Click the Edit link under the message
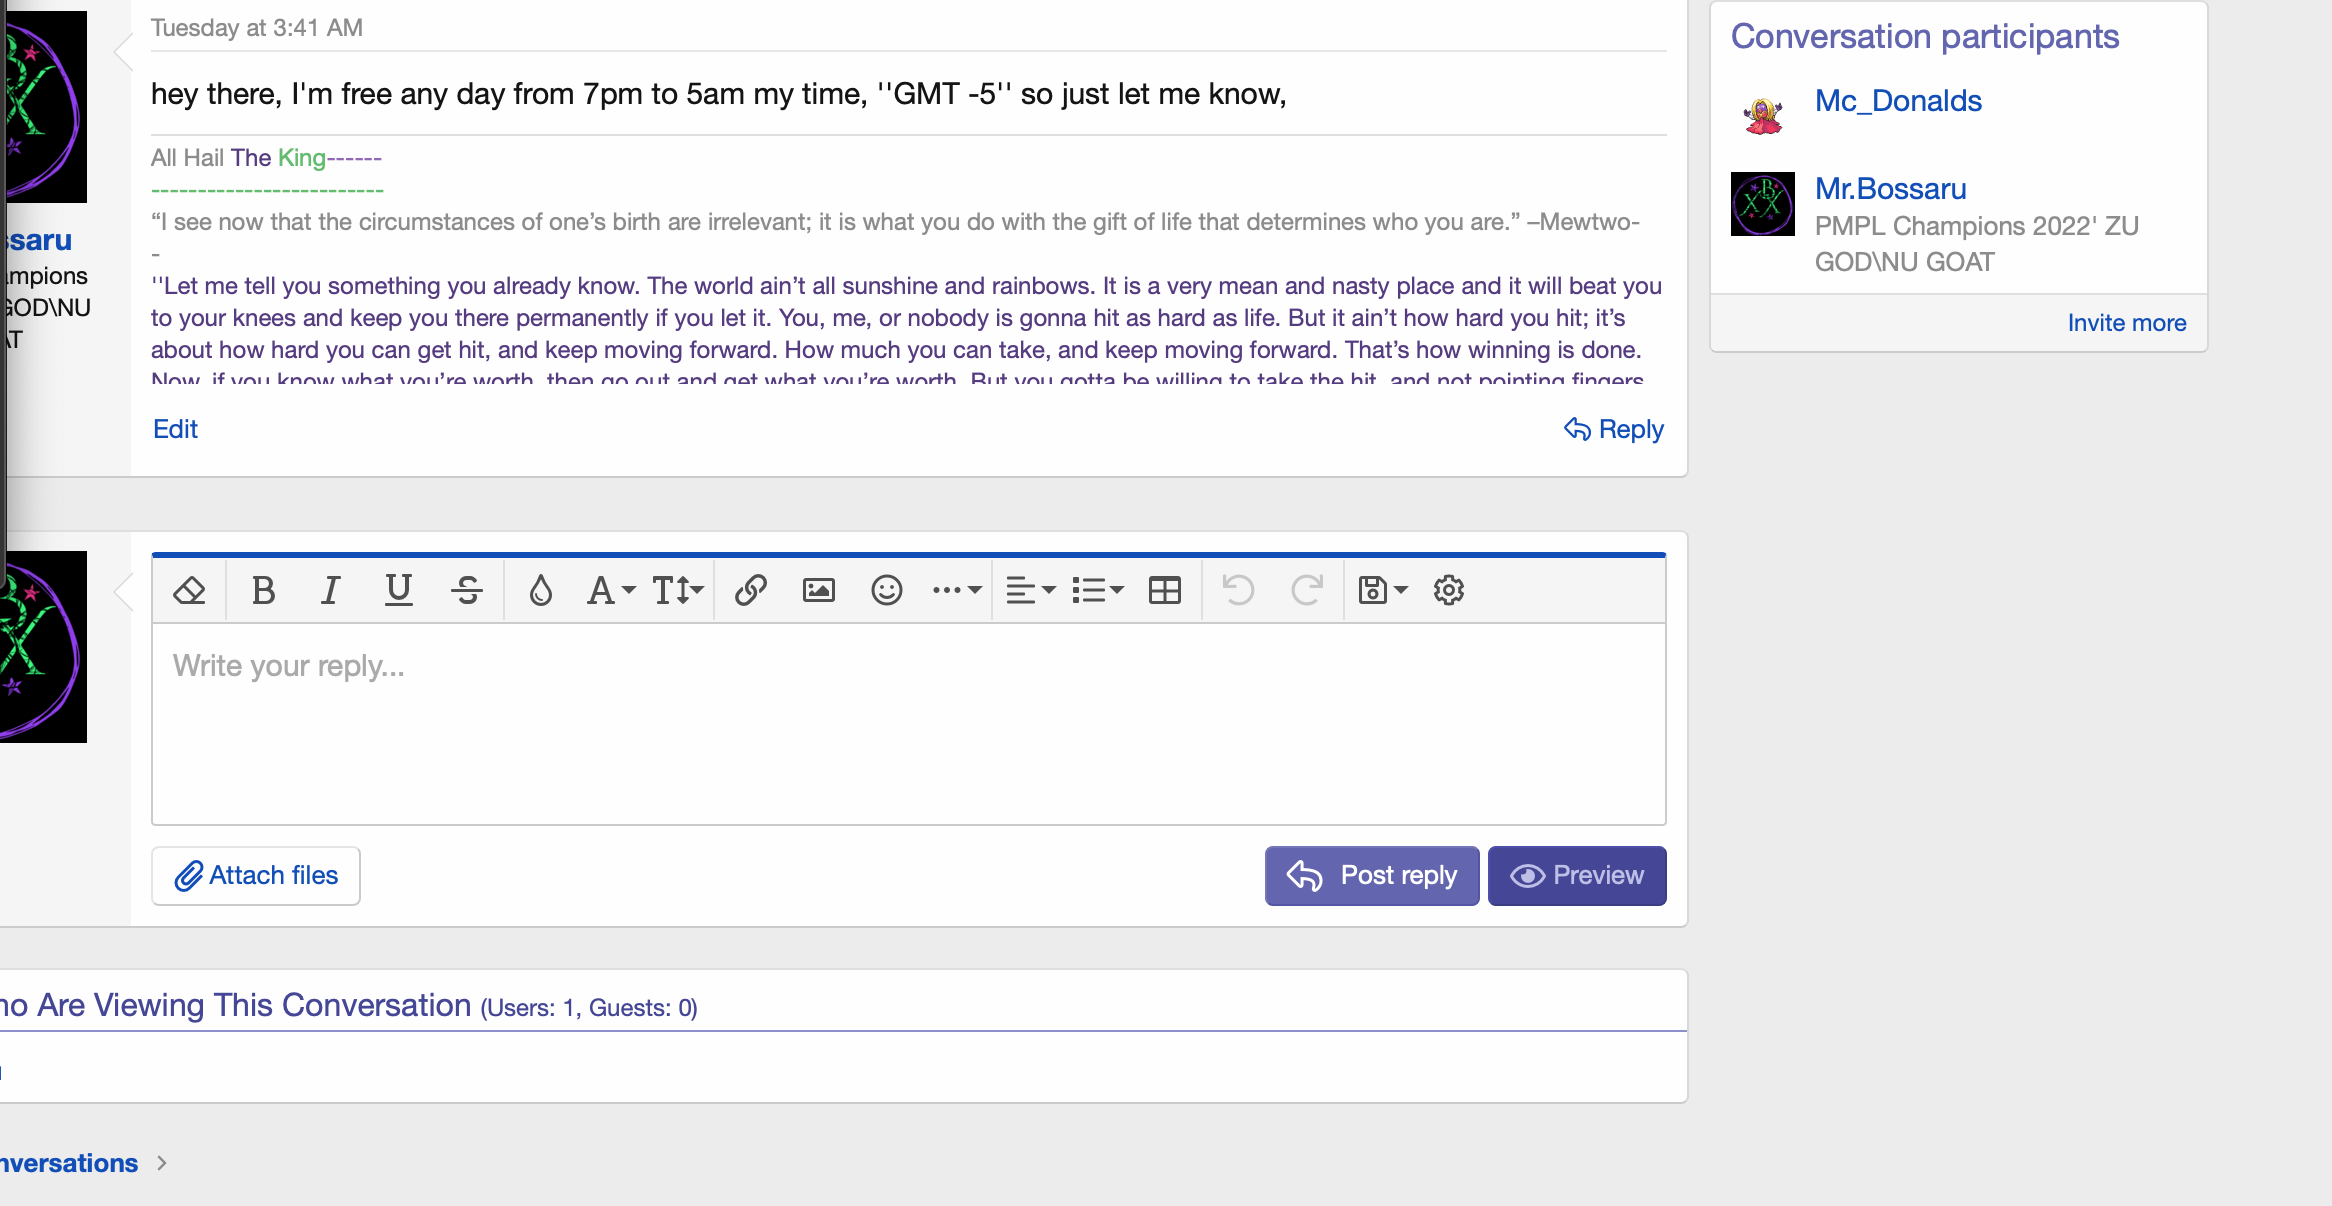The width and height of the screenshot is (2332, 1206). pos(175,429)
